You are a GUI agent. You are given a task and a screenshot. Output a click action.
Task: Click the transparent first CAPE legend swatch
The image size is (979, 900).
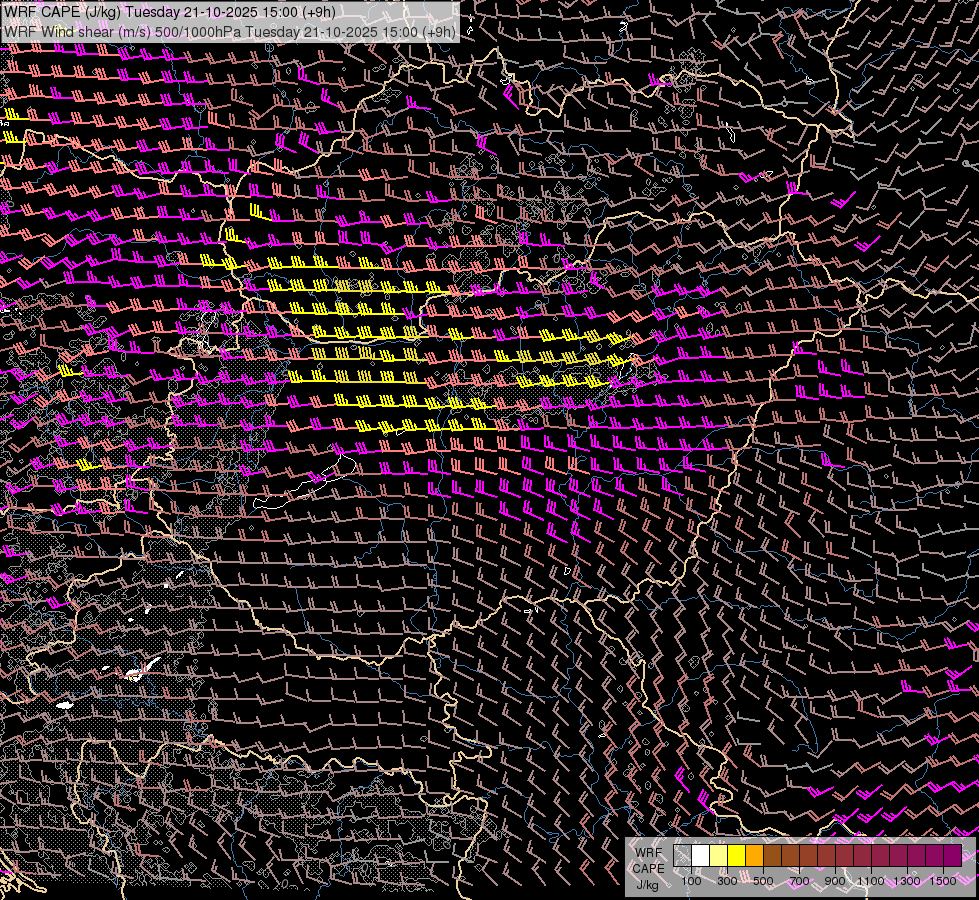pos(682,856)
